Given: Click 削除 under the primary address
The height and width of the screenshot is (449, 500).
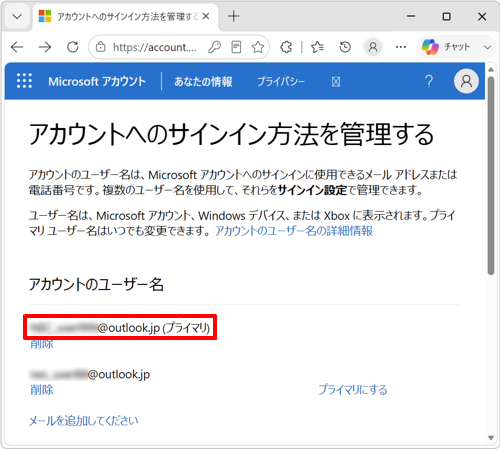Looking at the screenshot, I should click(42, 344).
